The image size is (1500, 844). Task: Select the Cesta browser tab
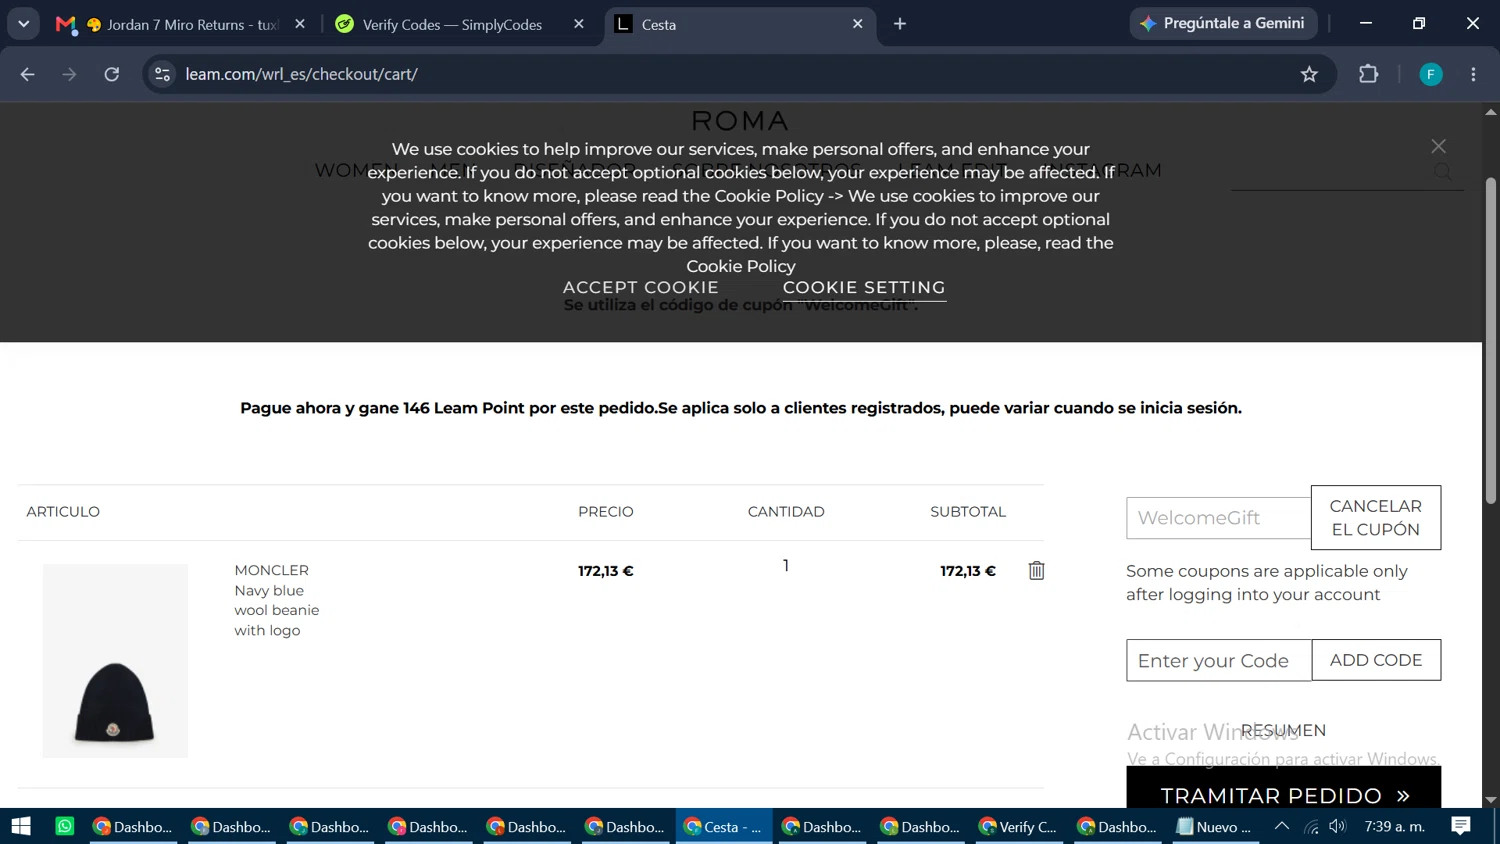coord(740,24)
